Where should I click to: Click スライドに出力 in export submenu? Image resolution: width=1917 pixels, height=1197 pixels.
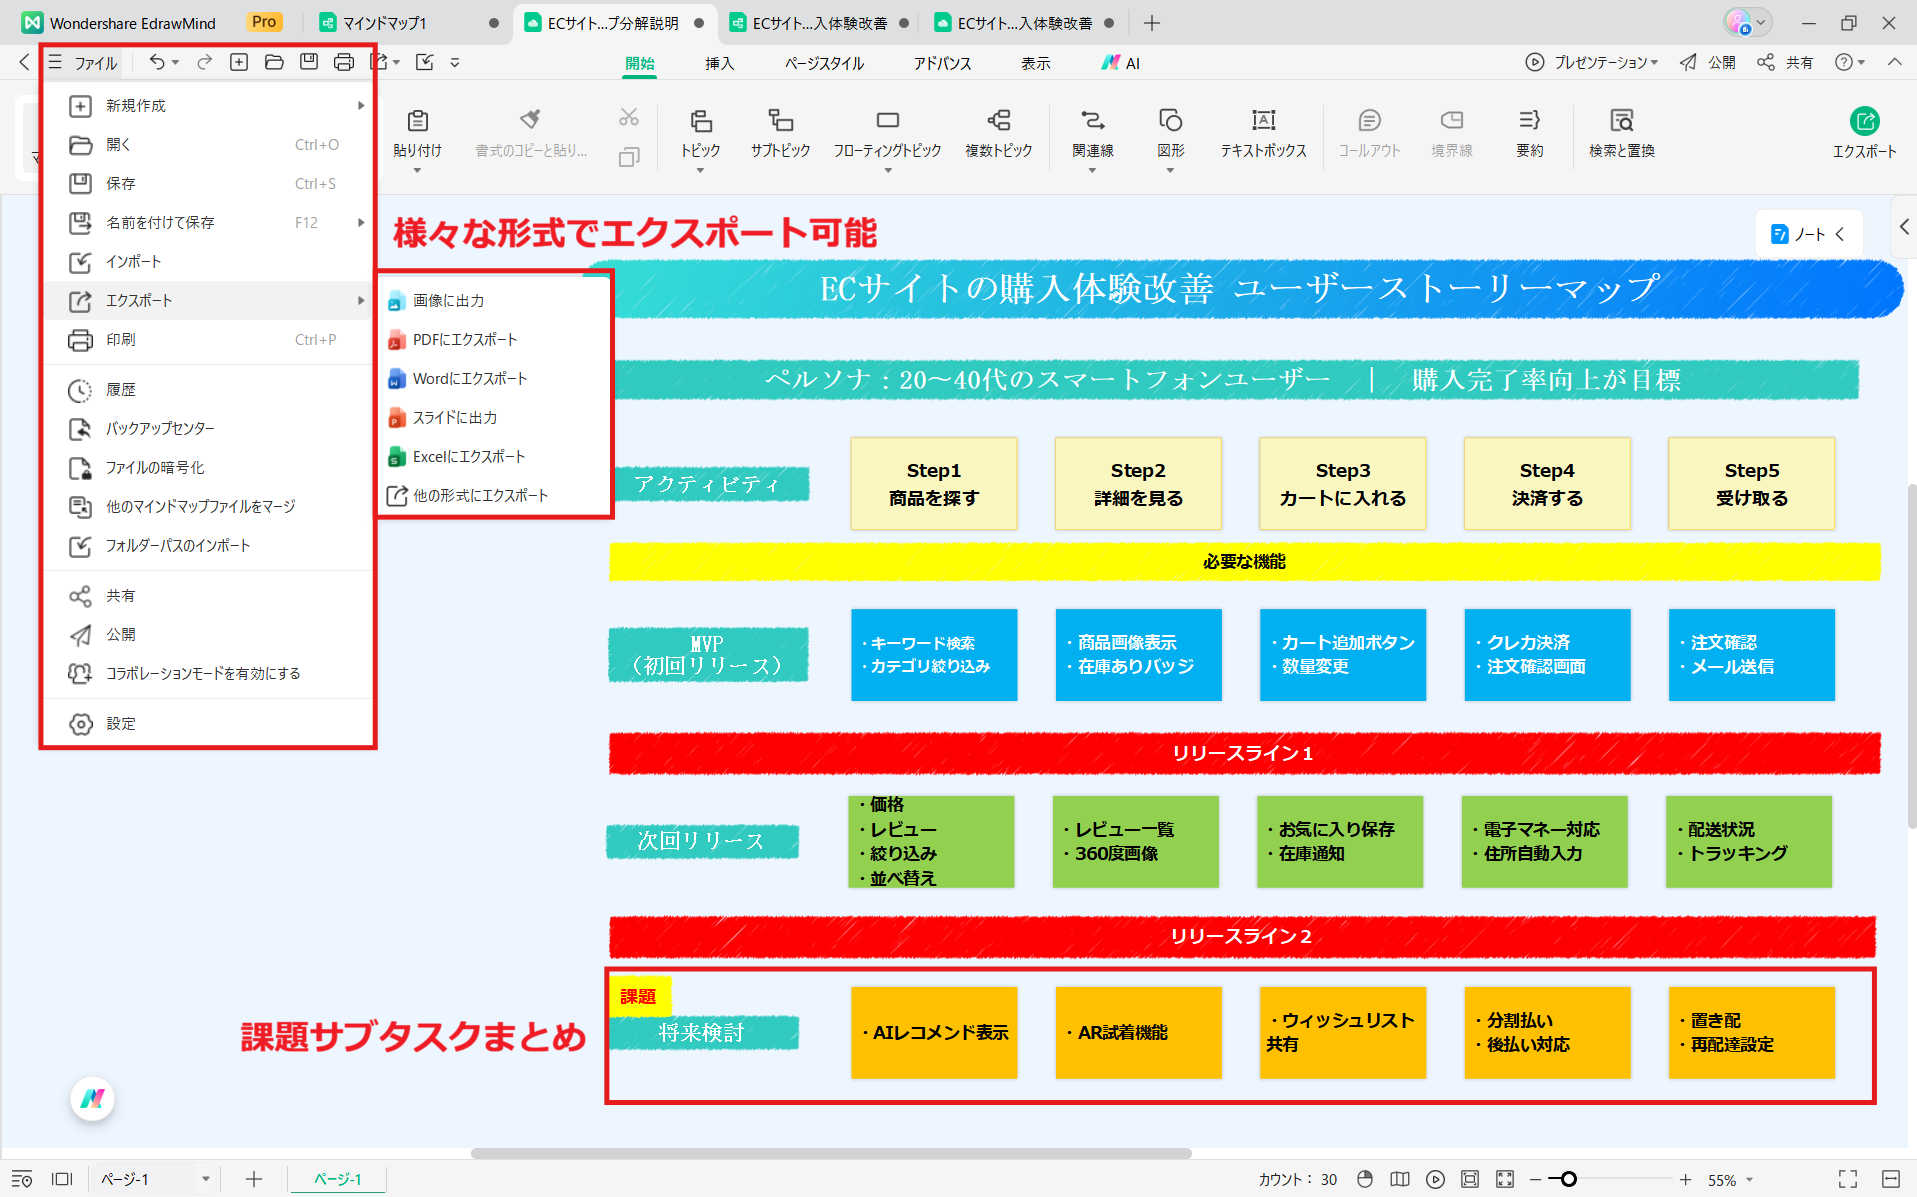[x=495, y=417]
